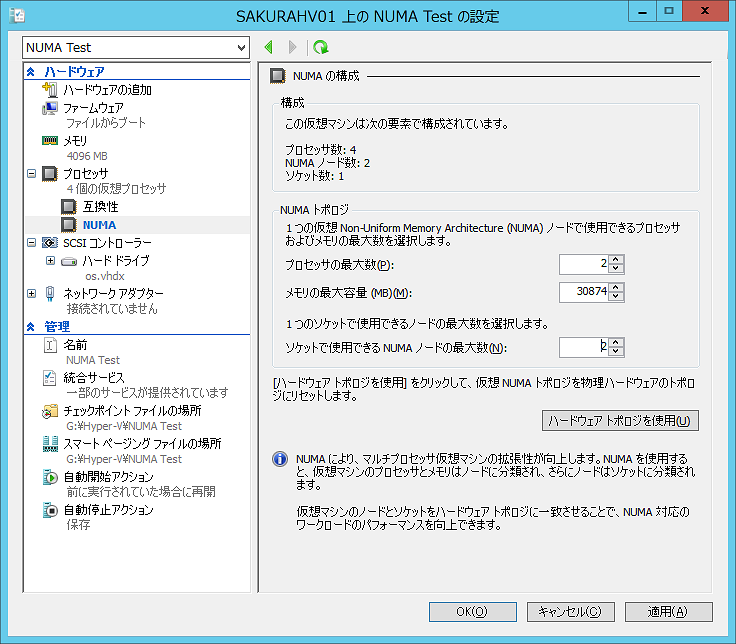Click the プロセッサ chip icon
736x644 pixels.
point(50,174)
